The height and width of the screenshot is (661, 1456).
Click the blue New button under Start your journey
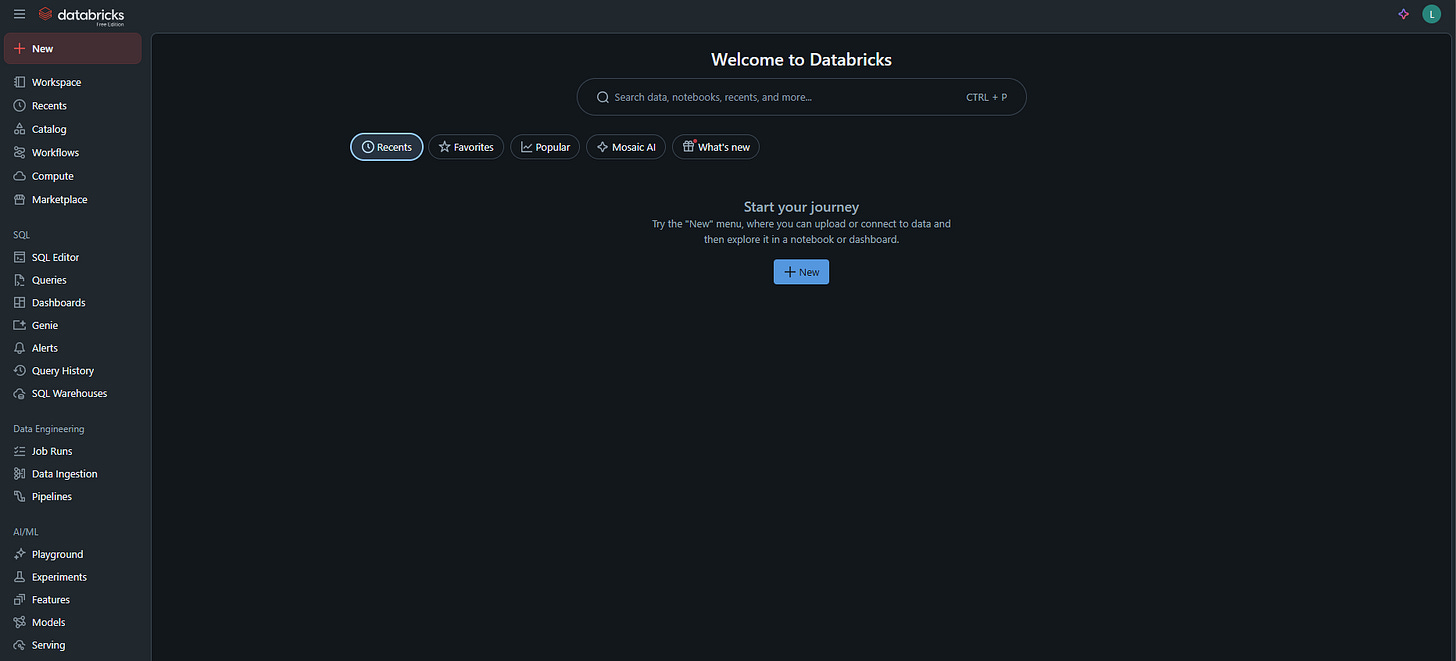point(801,272)
